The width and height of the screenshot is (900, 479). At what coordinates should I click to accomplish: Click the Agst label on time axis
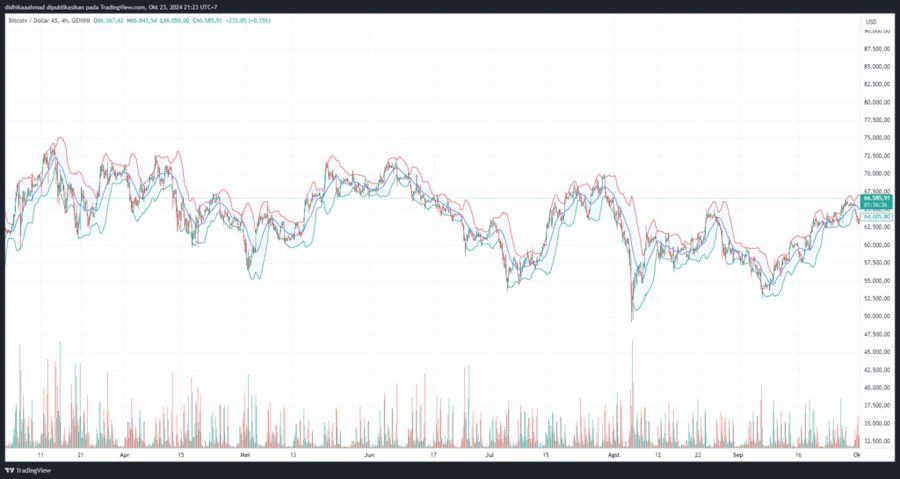click(x=614, y=455)
